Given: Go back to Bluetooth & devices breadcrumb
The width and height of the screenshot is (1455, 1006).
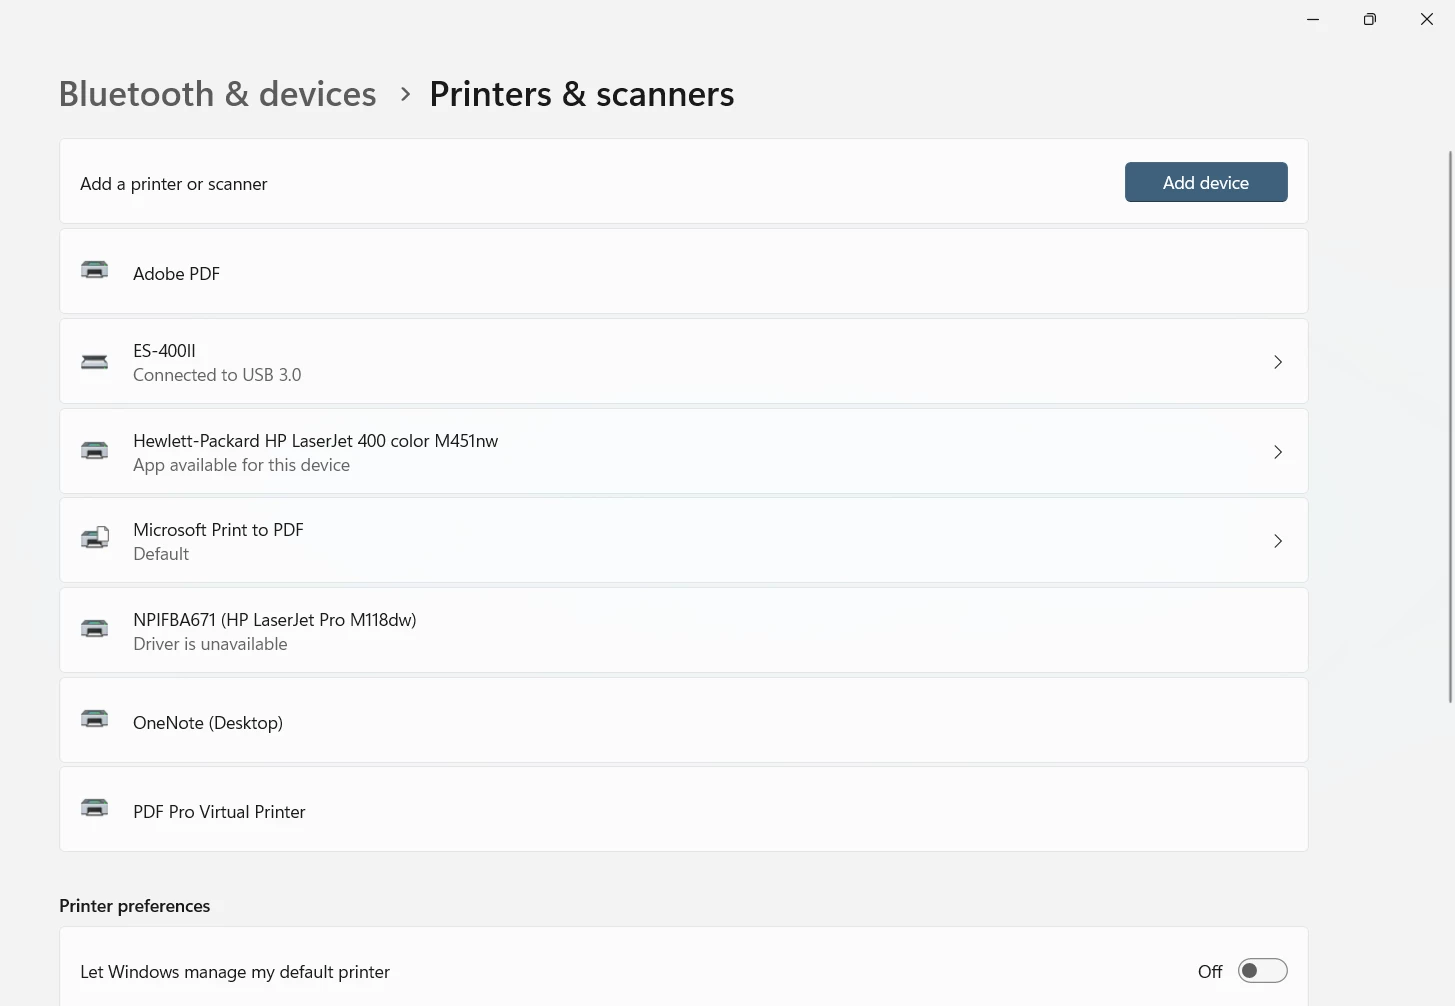Looking at the screenshot, I should pos(217,94).
